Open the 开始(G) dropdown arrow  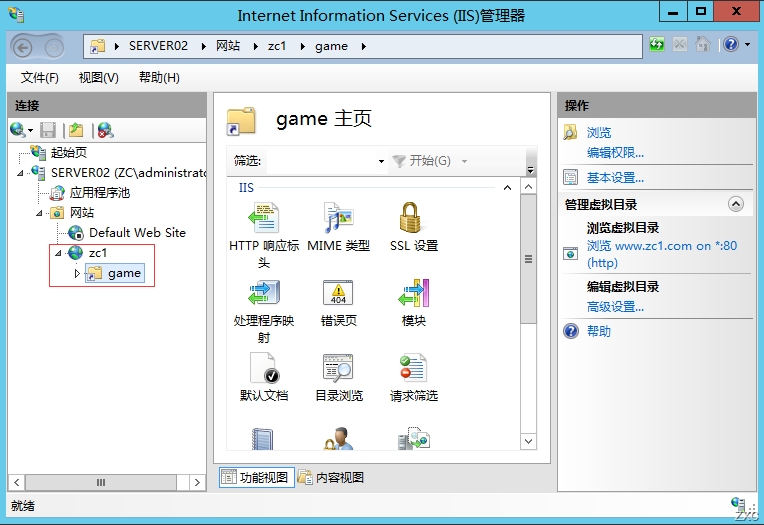(464, 161)
